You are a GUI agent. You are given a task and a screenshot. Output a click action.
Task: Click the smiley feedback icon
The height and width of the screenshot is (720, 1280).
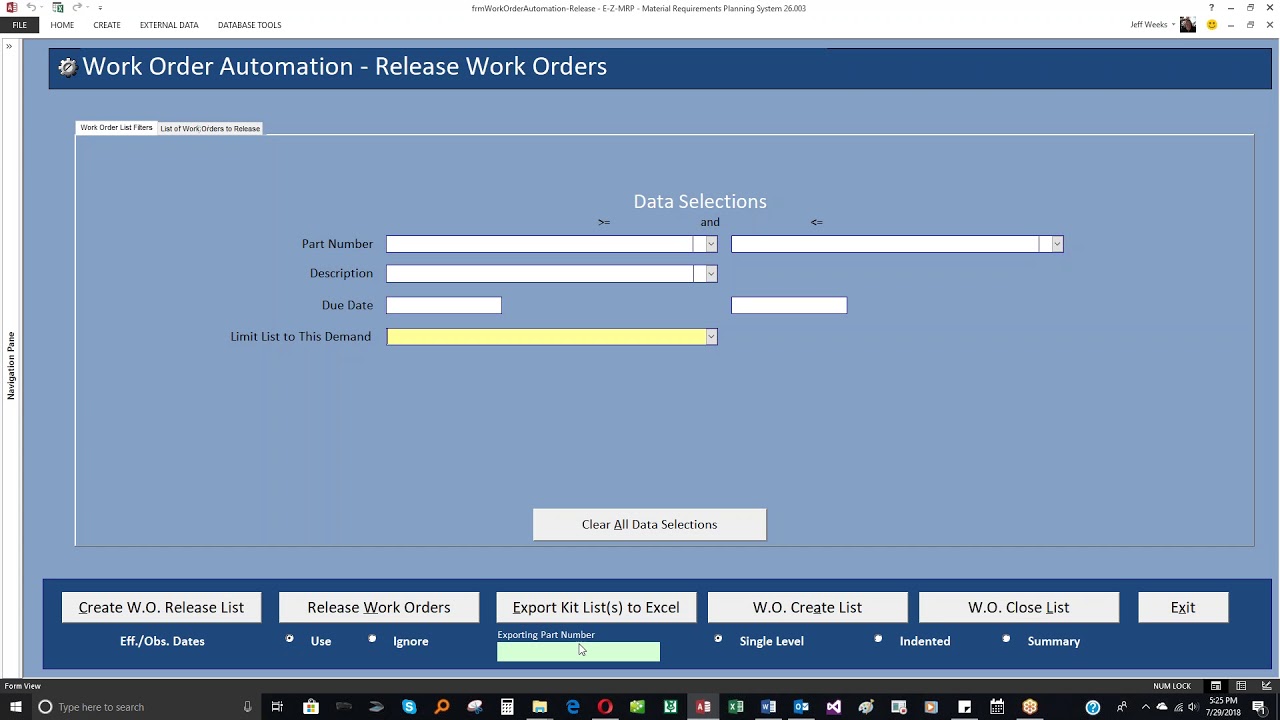pyautogui.click(x=1212, y=25)
